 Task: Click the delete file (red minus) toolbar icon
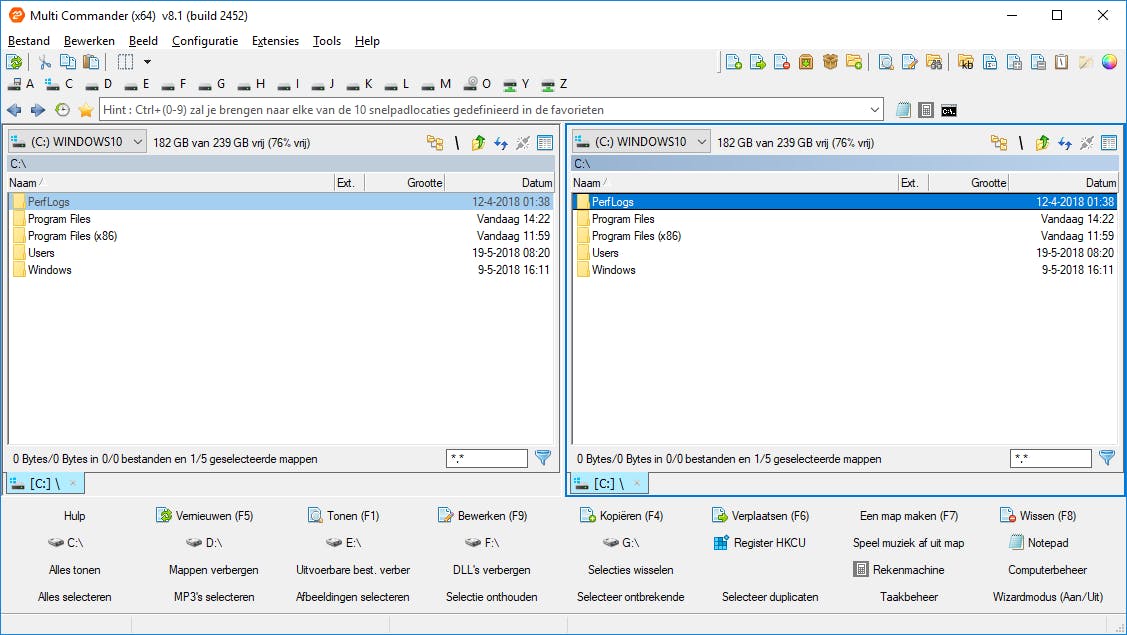782,63
